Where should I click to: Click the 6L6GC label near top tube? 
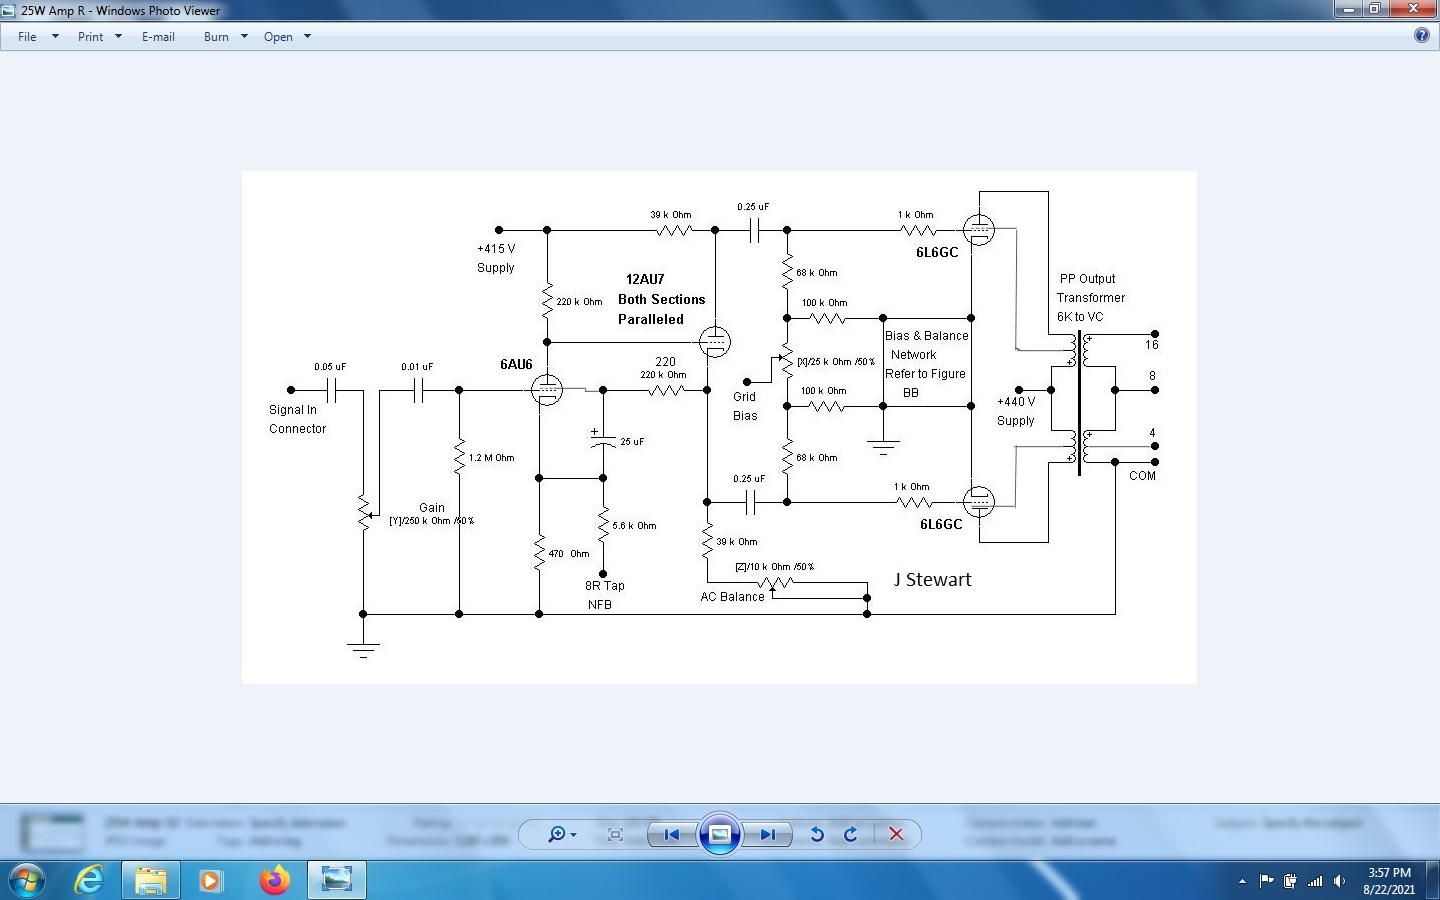(x=937, y=252)
